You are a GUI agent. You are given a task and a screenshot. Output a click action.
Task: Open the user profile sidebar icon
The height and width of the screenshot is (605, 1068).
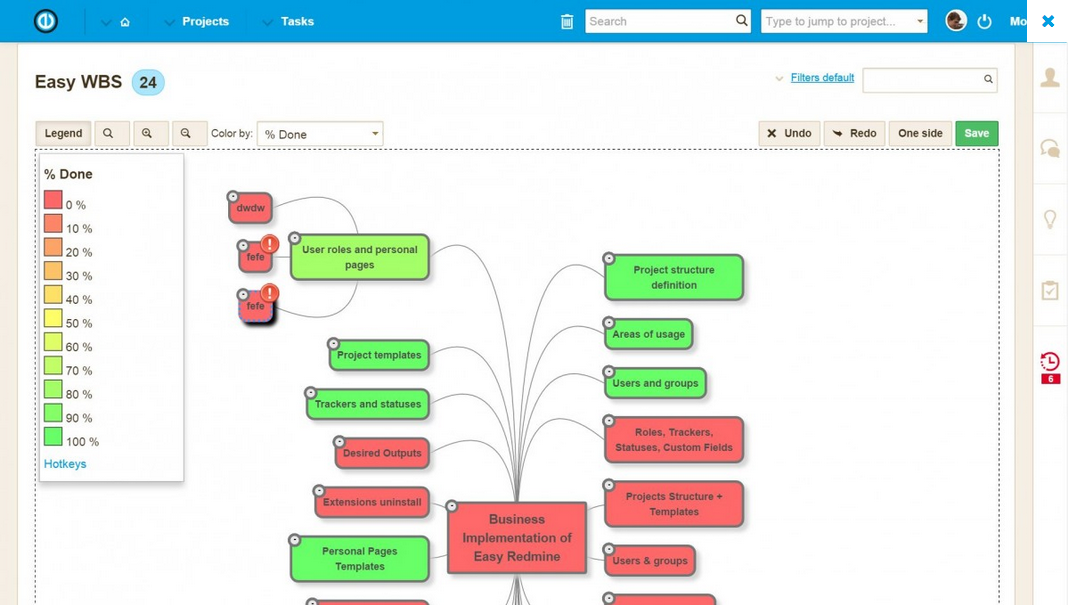[x=1050, y=77]
